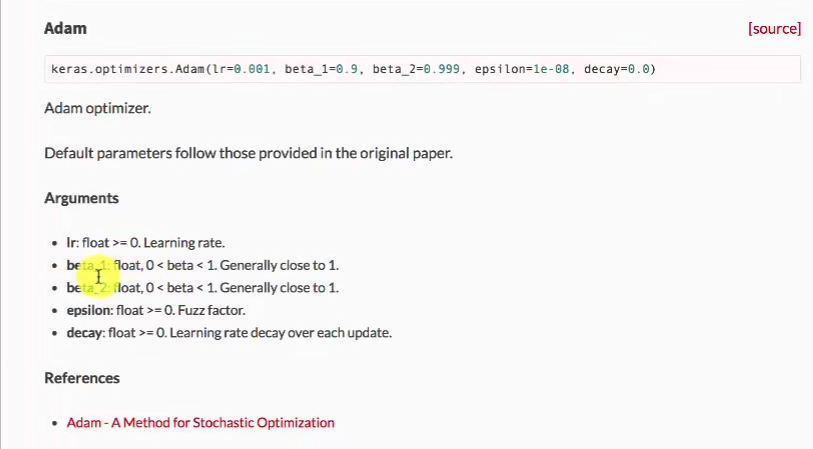This screenshot has width=813, height=449.
Task: Click the References heading
Action: coord(82,378)
